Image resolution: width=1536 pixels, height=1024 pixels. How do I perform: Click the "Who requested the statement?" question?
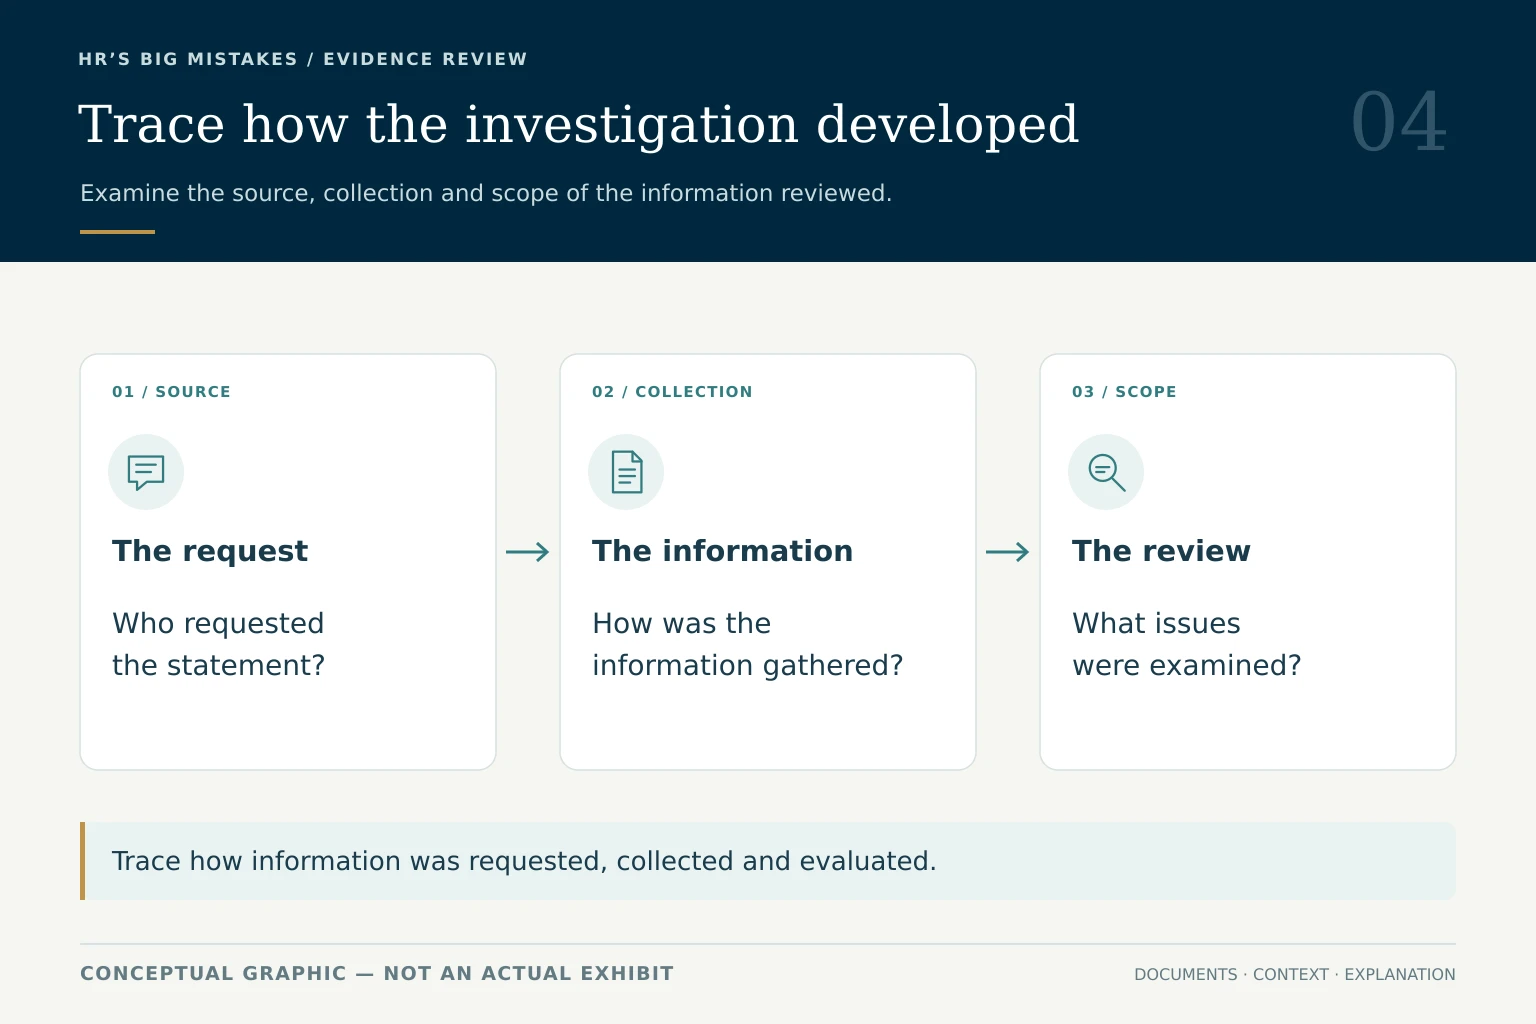[218, 644]
